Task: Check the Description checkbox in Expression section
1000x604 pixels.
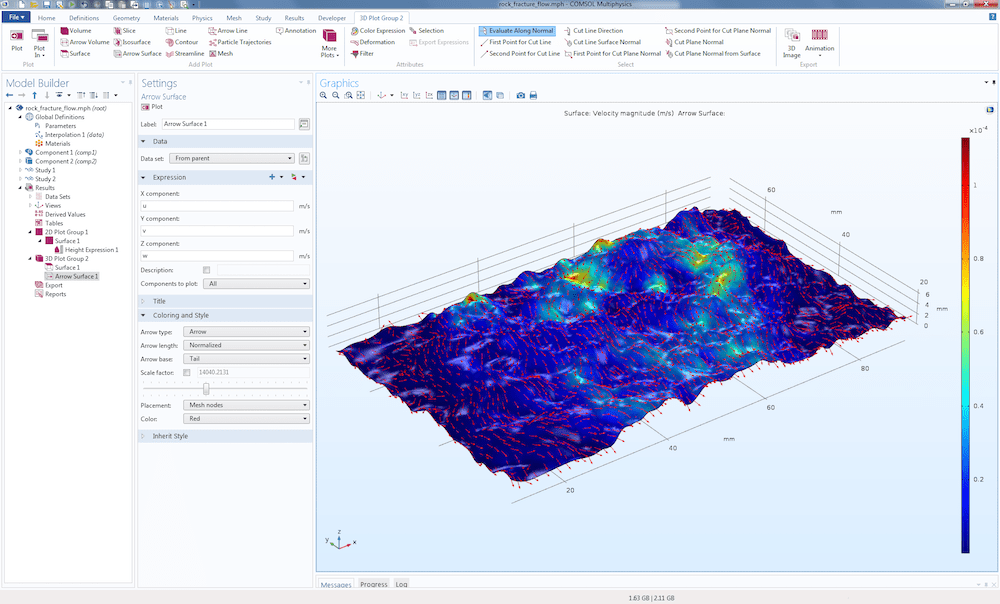Action: (x=208, y=270)
